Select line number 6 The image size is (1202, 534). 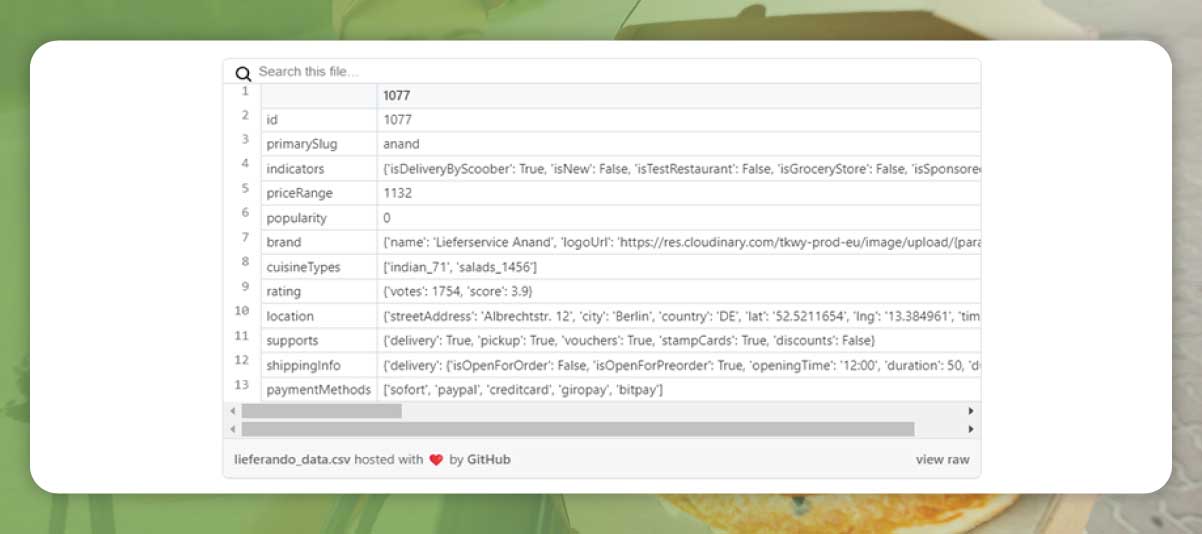point(244,213)
